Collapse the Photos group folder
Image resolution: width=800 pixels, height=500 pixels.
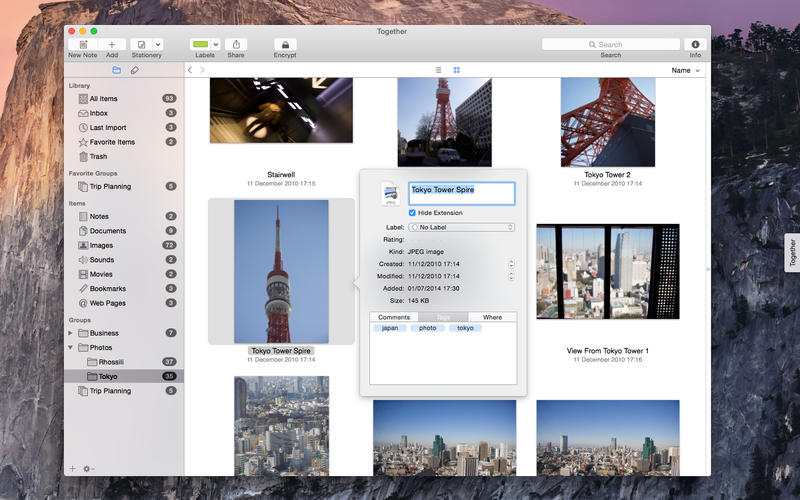tap(71, 347)
